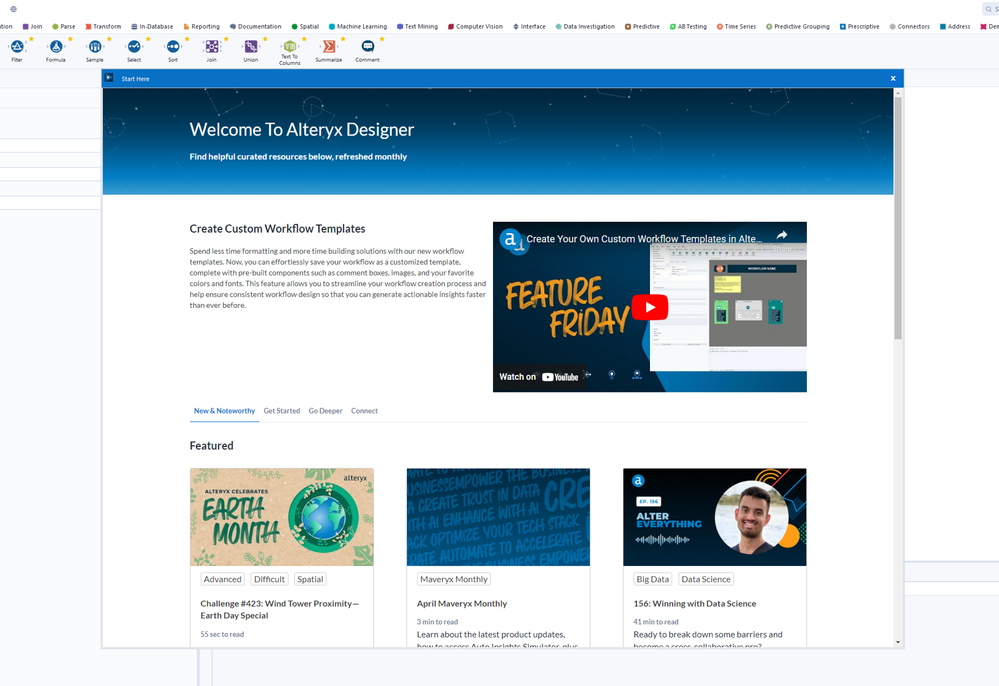Open the Parse tool category
The image size is (999, 686).
64,27
